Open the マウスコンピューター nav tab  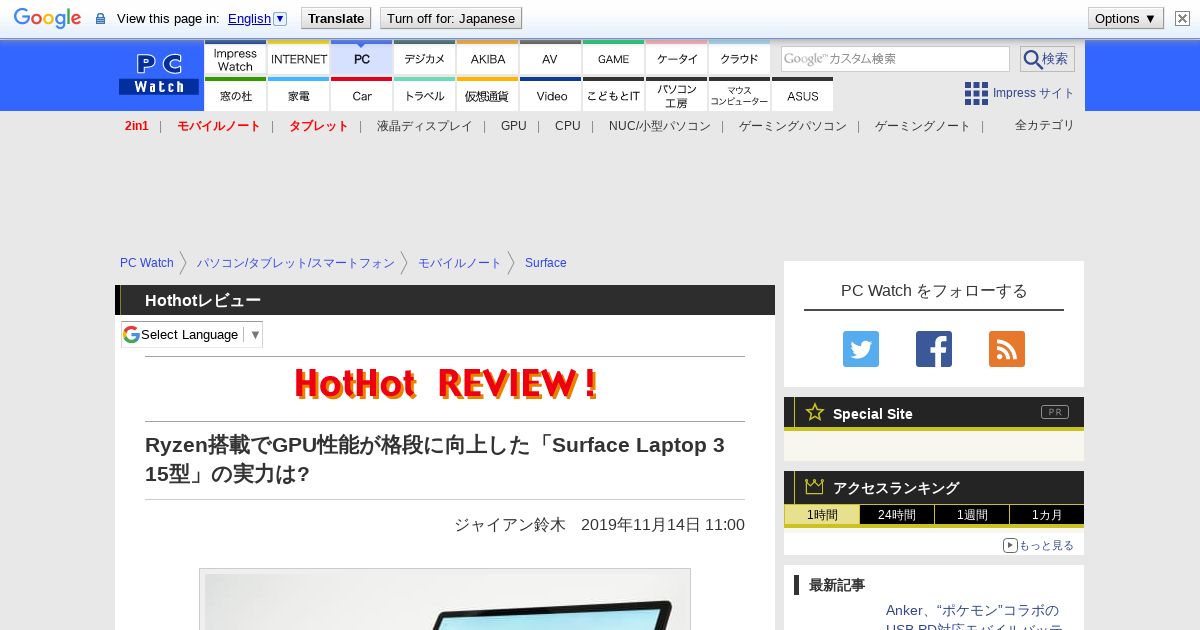[x=739, y=95]
